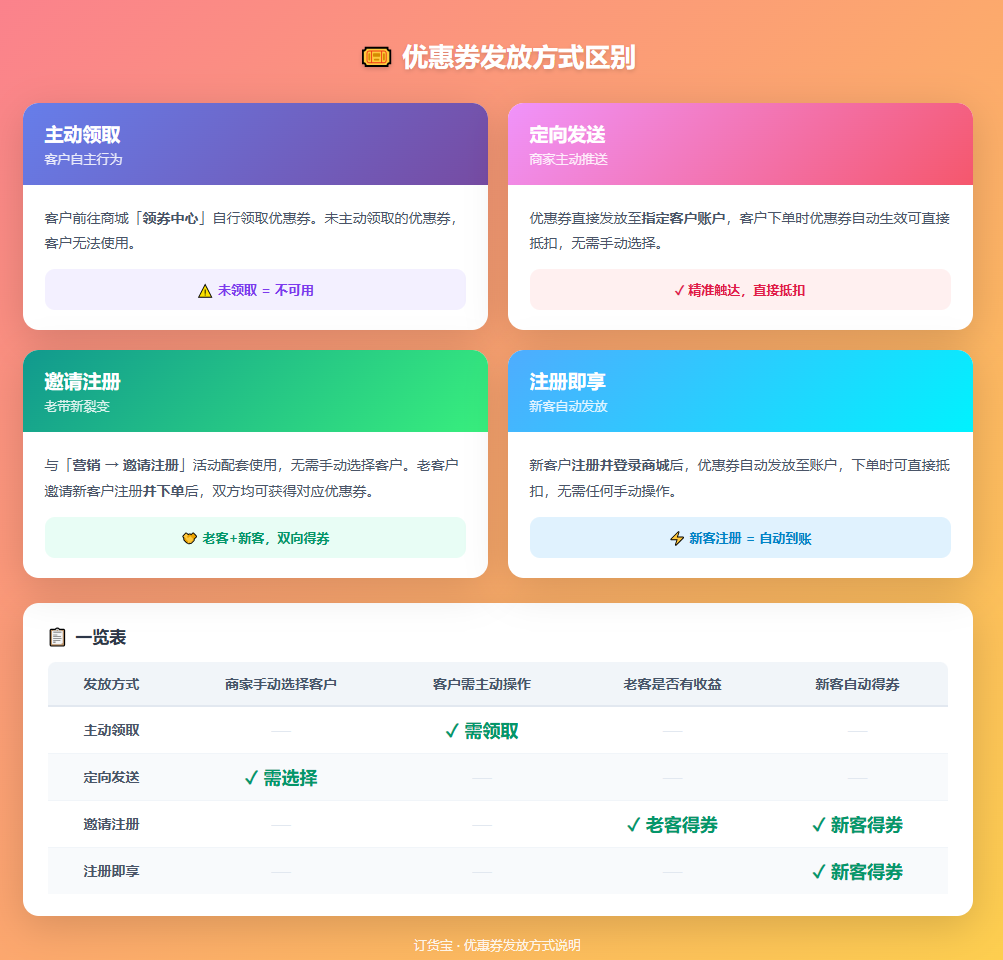The image size is (1003, 960).
Task: Click column header 发放方式
Action: coord(111,684)
